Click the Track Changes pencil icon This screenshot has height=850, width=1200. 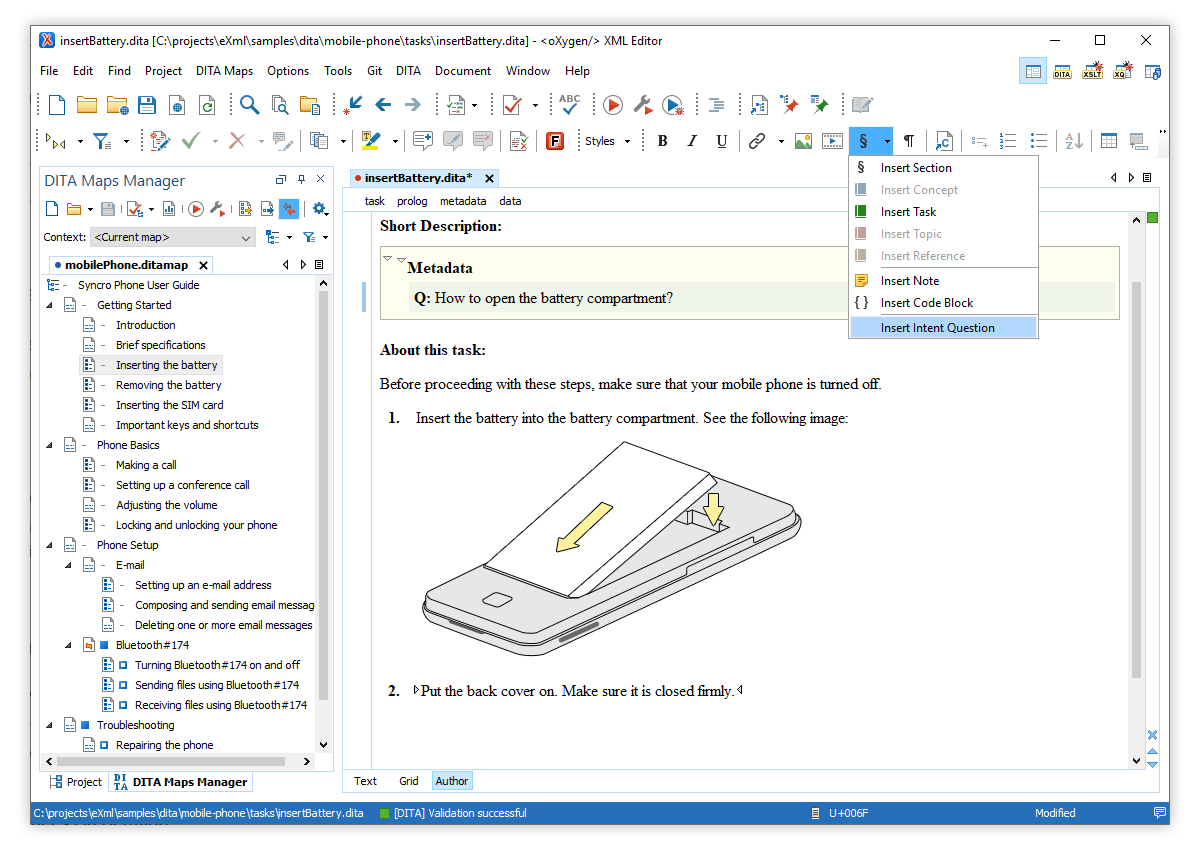pos(160,141)
